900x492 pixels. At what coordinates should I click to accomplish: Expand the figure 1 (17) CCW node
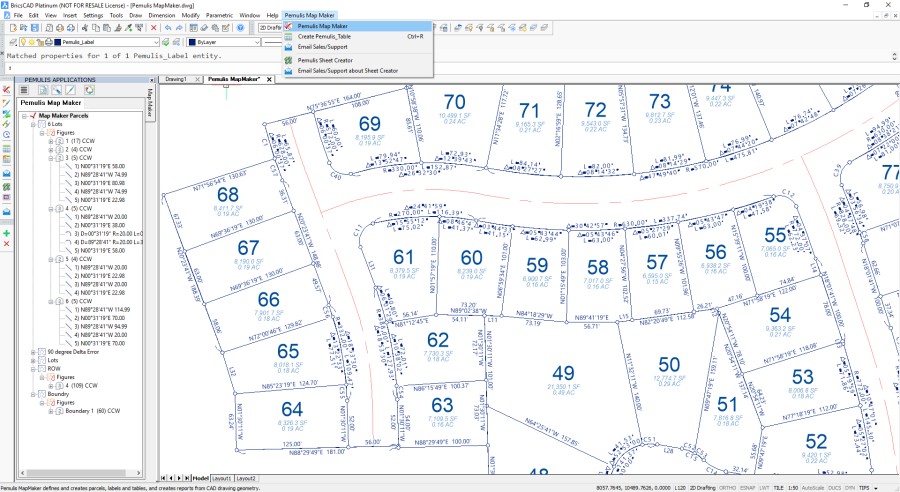click(x=51, y=141)
